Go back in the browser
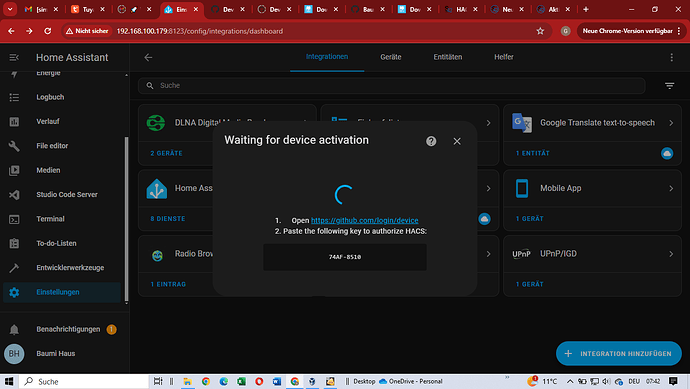690x389 pixels. [11, 31]
